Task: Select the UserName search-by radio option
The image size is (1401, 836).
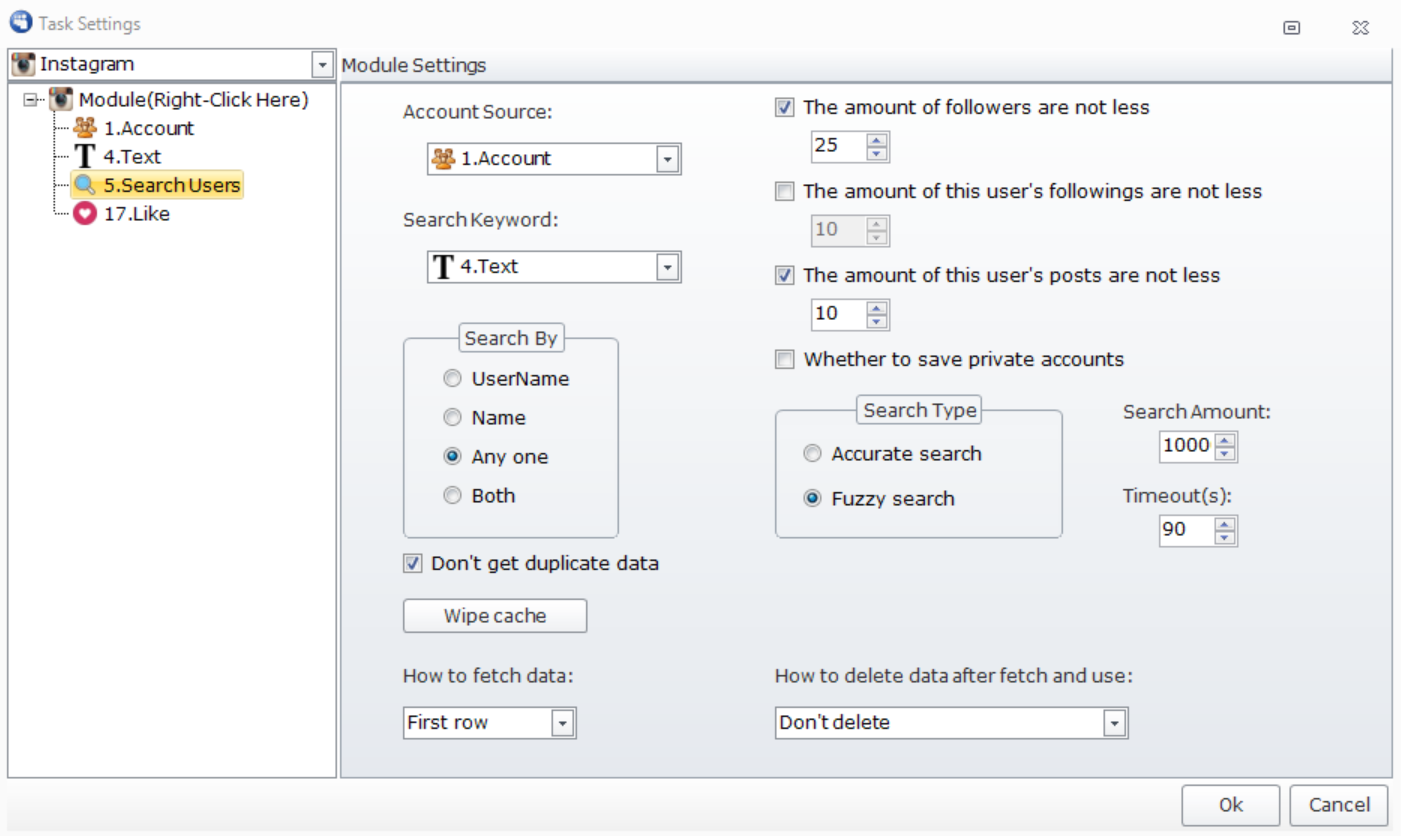Action: pos(453,379)
